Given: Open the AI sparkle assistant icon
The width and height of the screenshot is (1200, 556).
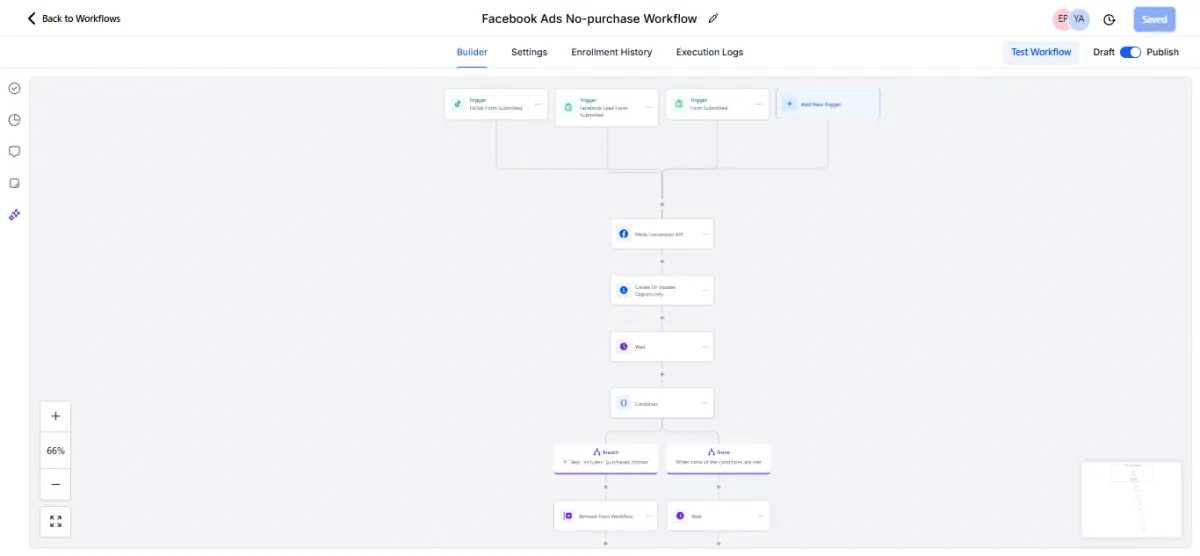Looking at the screenshot, I should click(14, 215).
